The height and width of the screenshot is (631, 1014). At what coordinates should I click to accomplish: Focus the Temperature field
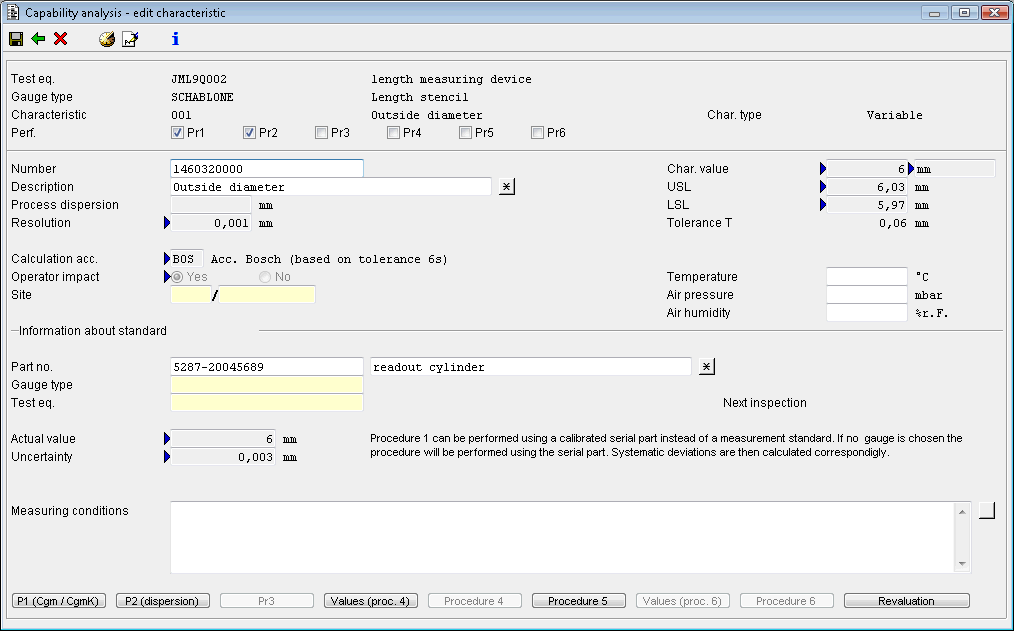point(867,277)
